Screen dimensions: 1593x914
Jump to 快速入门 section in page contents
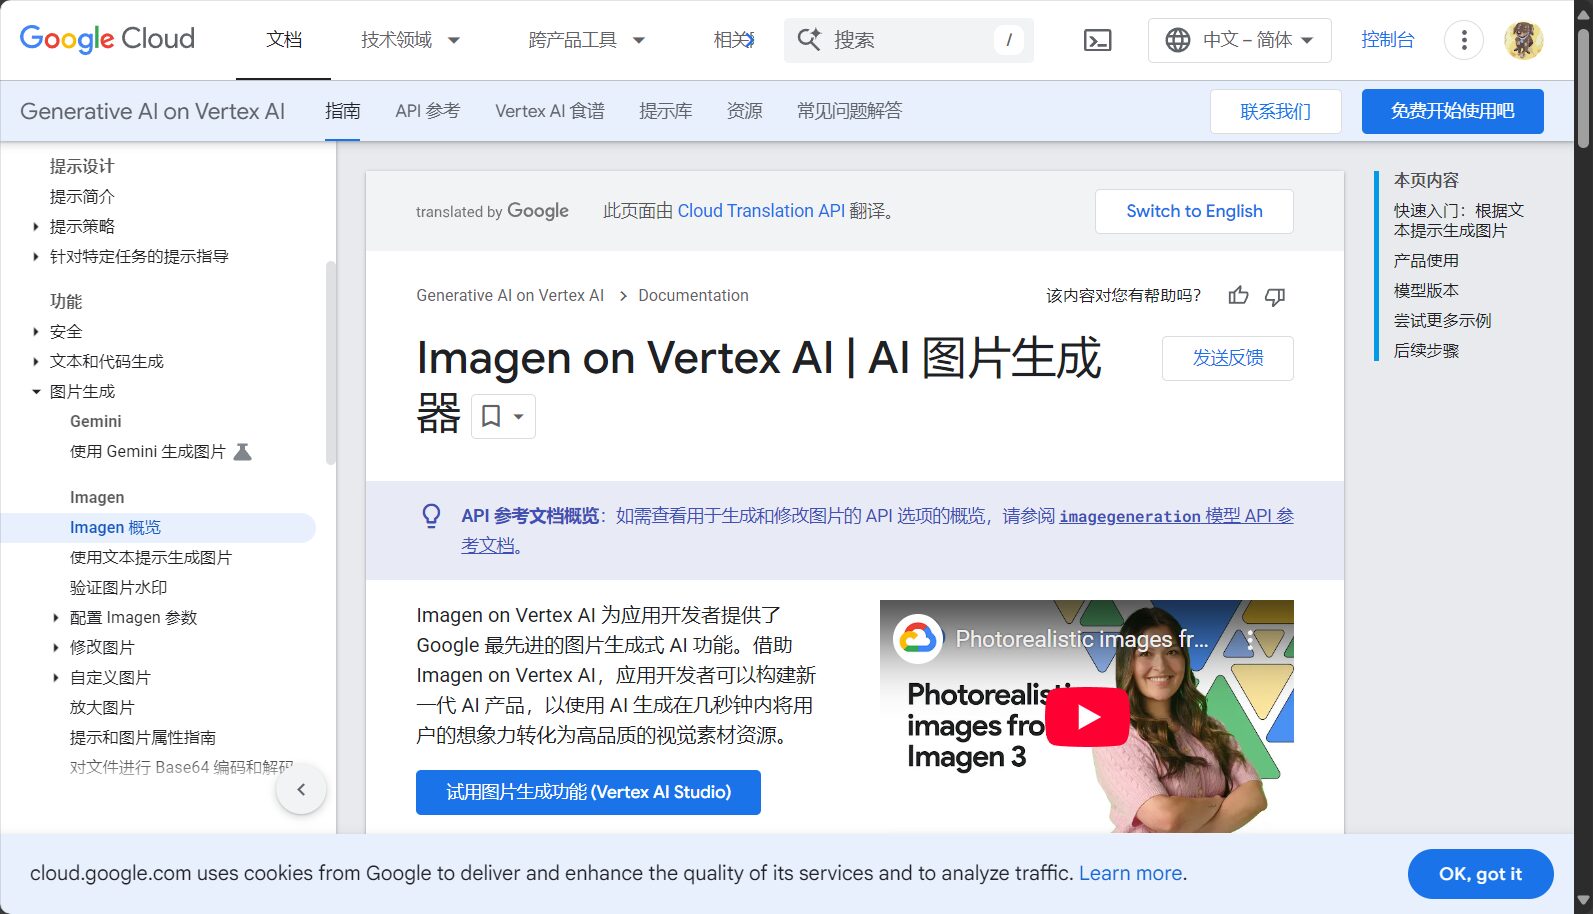[1458, 221]
